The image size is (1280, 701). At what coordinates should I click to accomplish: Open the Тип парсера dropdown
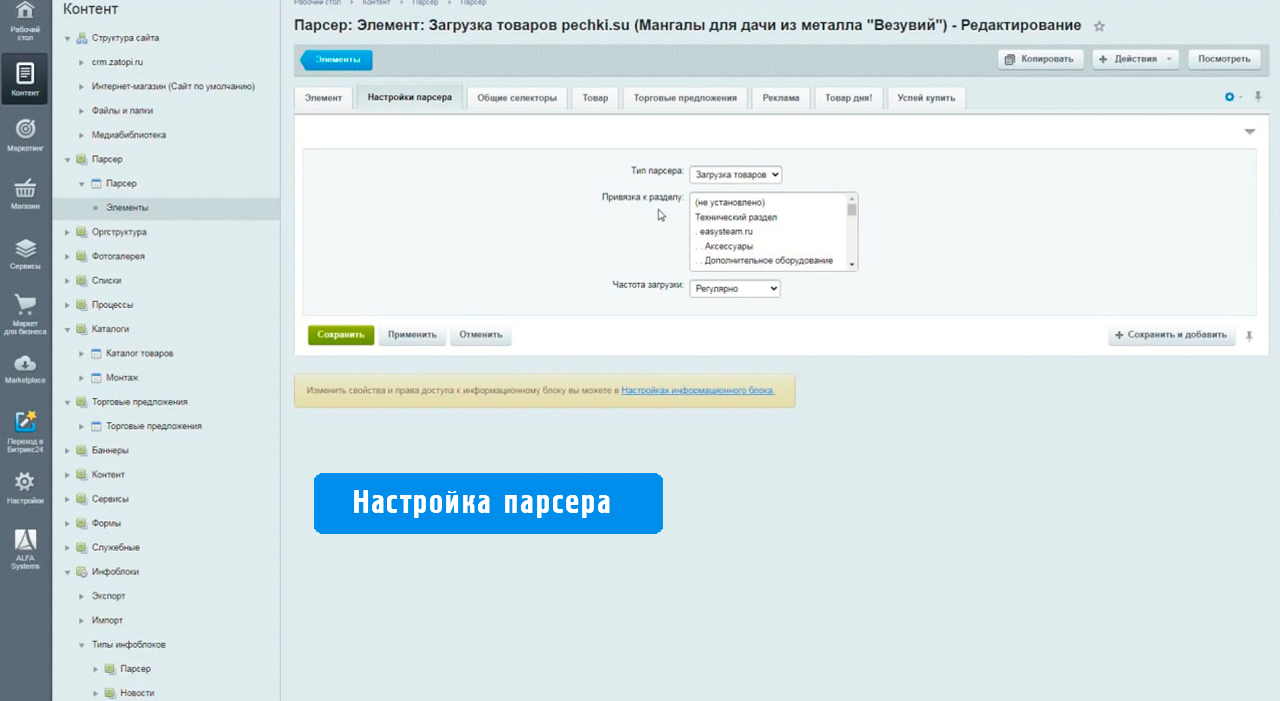736,174
